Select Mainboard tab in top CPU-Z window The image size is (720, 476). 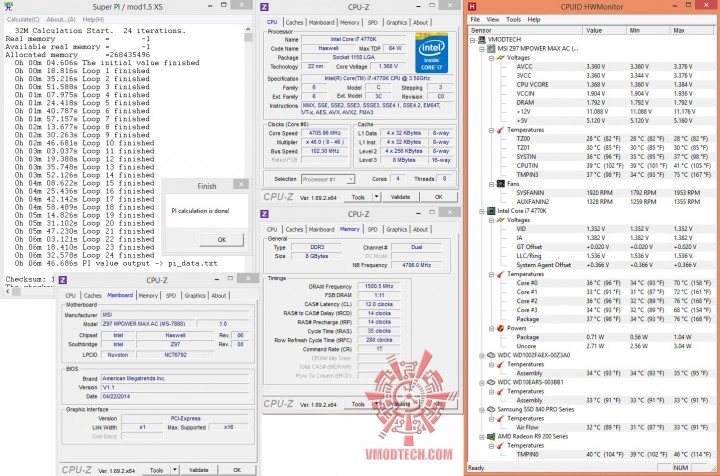(321, 22)
